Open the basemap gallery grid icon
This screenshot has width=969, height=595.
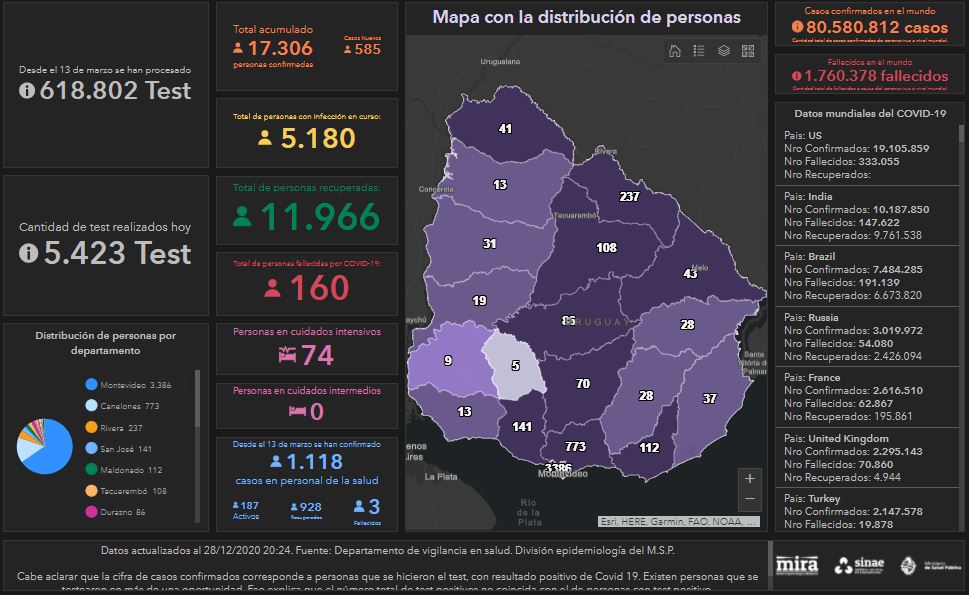[747, 51]
